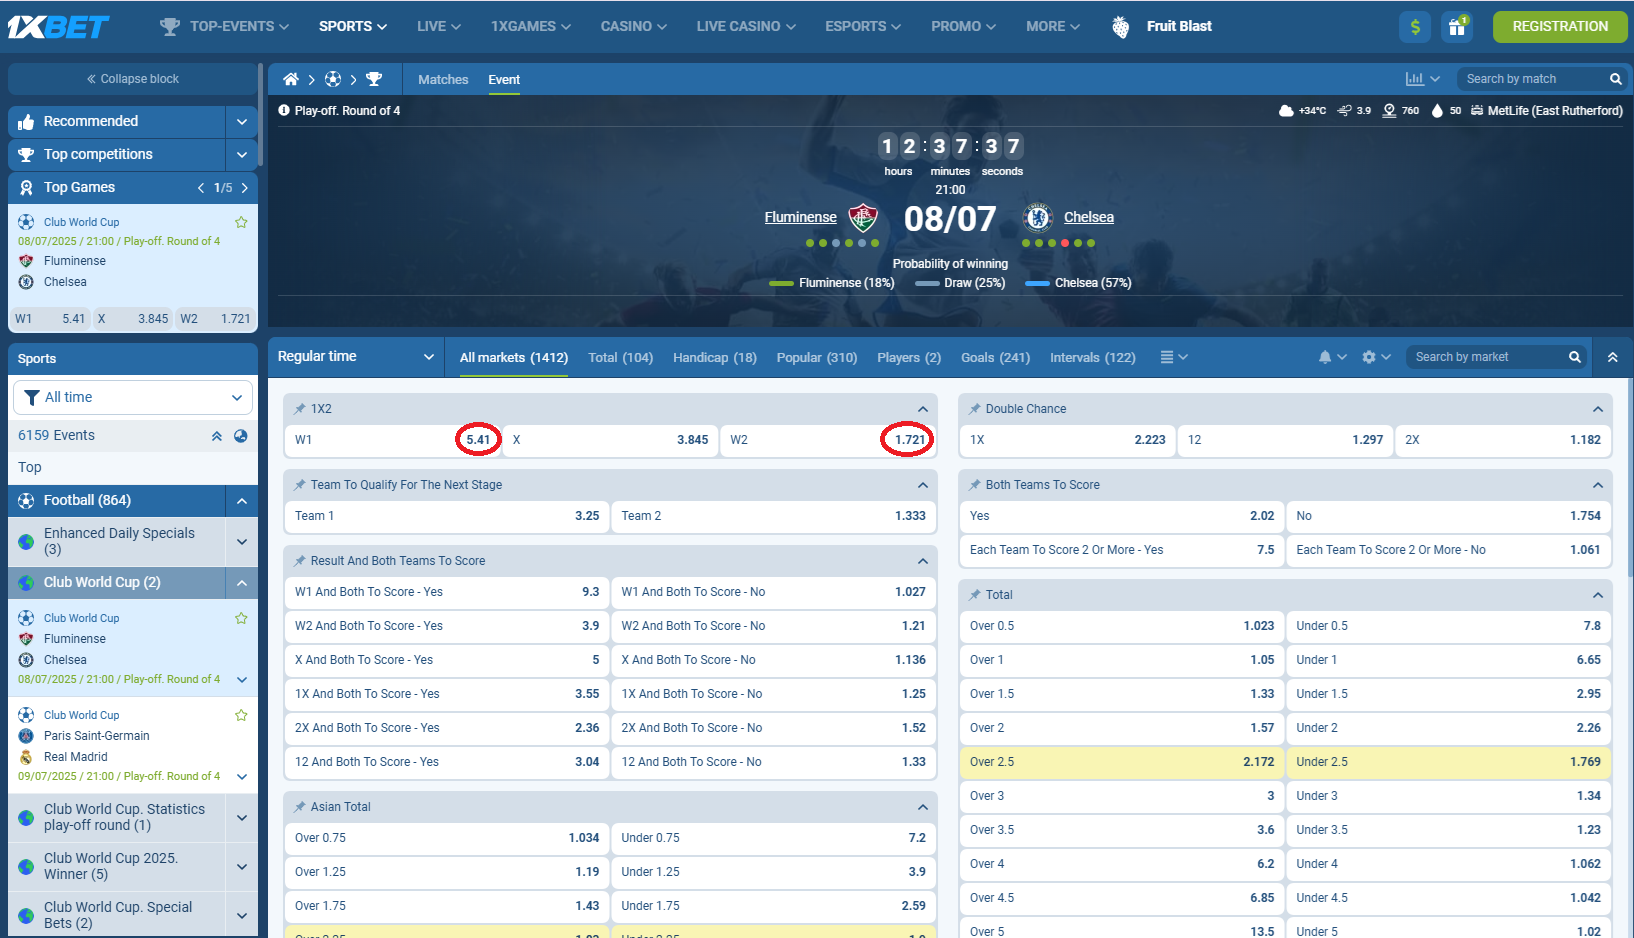
Task: Show next Top Games page arrow
Action: (x=244, y=188)
